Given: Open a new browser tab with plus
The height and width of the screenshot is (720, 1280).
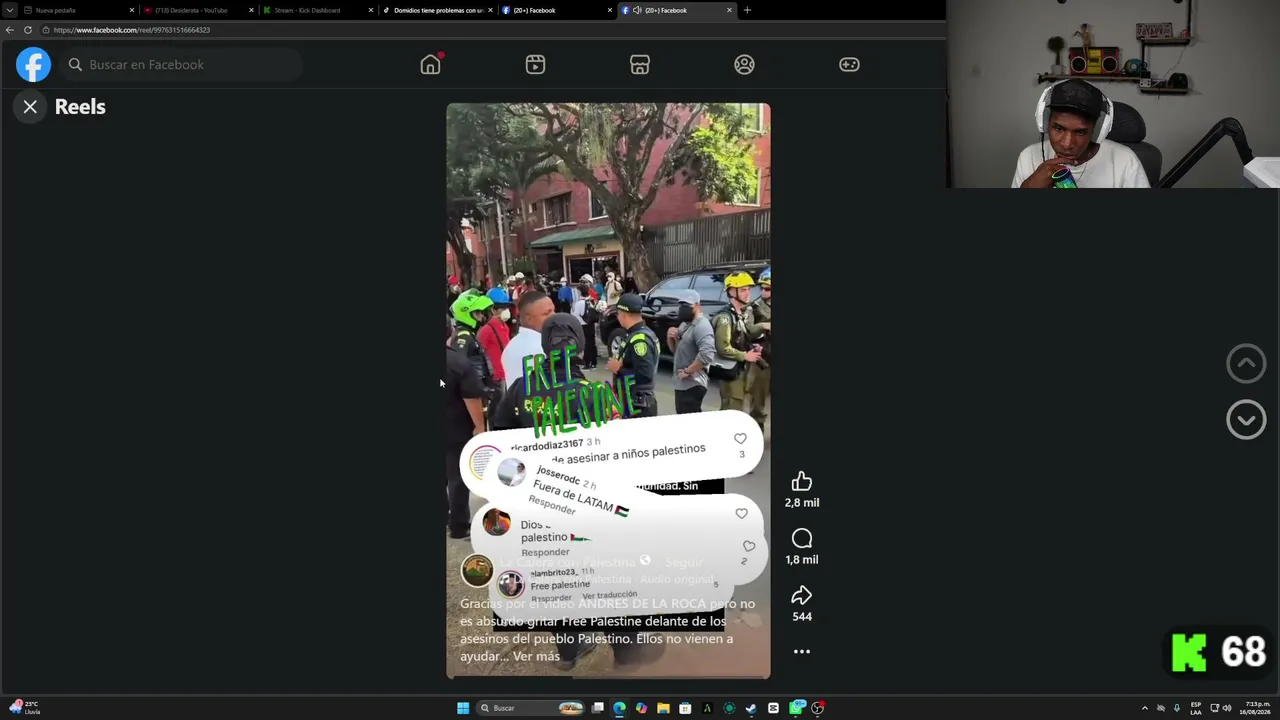Looking at the screenshot, I should point(747,10).
